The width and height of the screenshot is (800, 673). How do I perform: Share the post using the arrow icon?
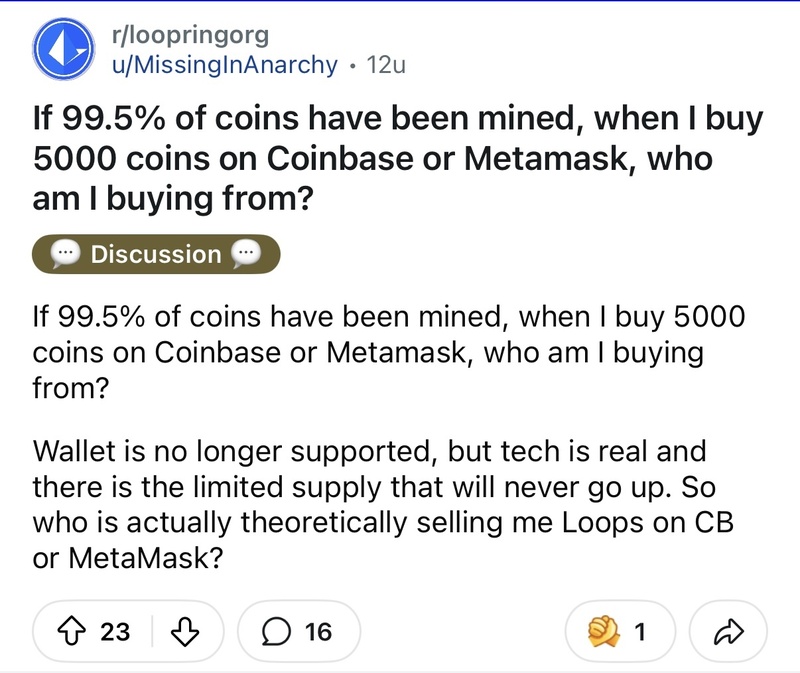tap(728, 632)
